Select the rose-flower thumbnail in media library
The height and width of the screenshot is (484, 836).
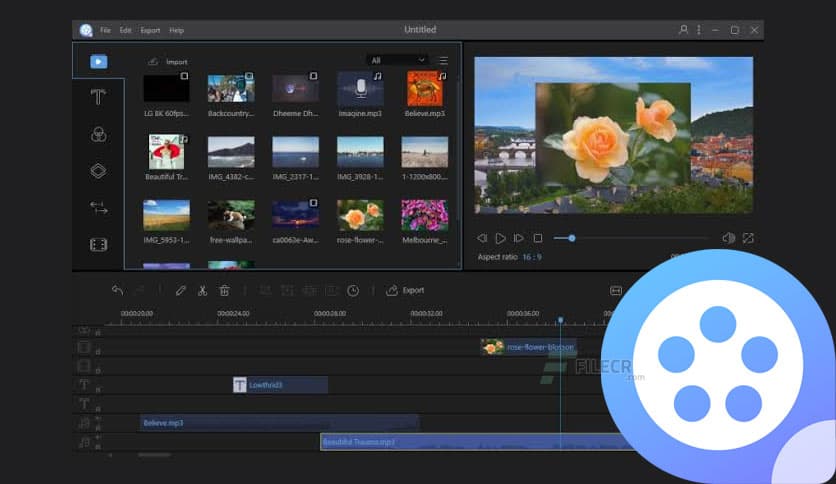pyautogui.click(x=360, y=215)
